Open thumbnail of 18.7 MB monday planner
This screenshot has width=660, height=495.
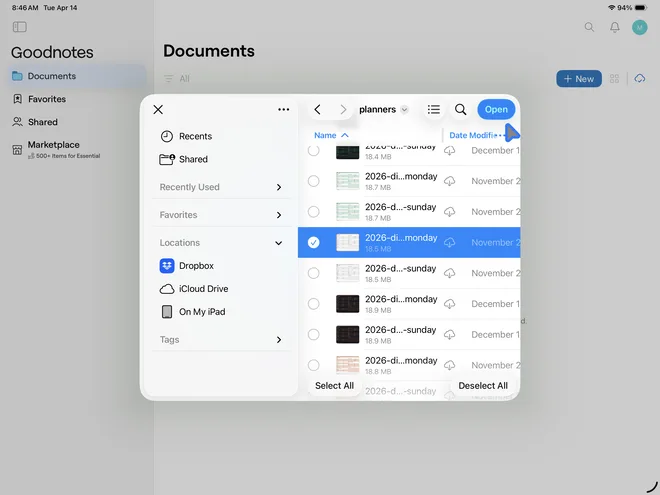[x=348, y=181]
